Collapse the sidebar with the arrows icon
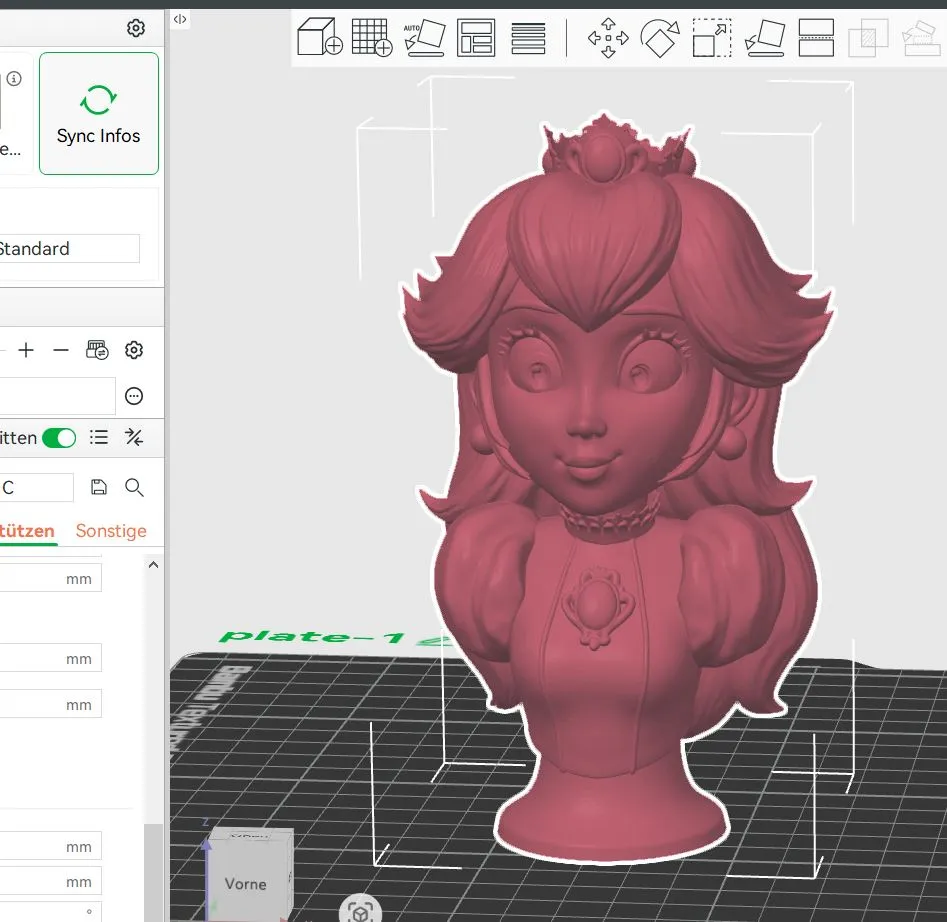Image resolution: width=947 pixels, height=922 pixels. click(180, 19)
